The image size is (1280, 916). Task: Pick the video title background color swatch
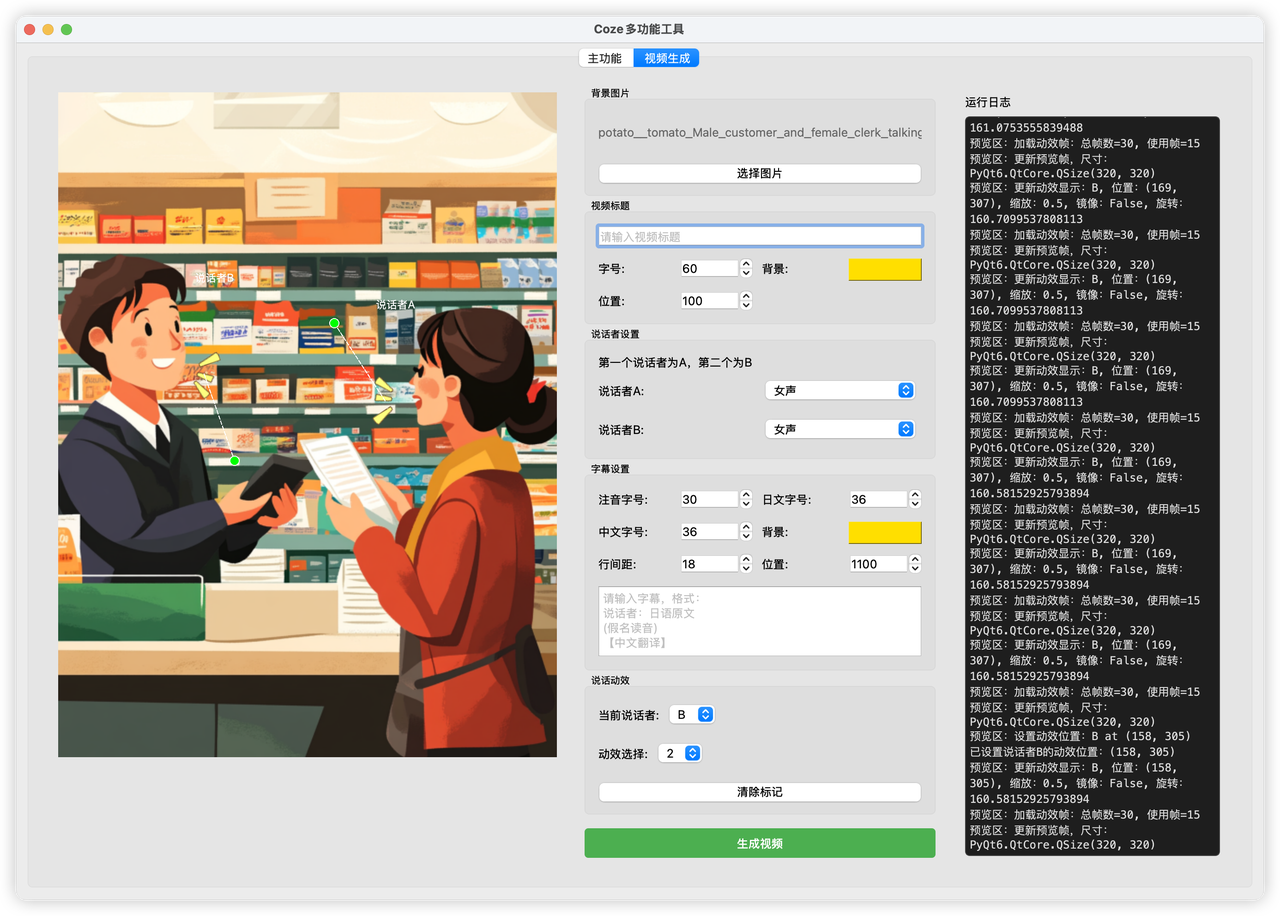(x=884, y=269)
